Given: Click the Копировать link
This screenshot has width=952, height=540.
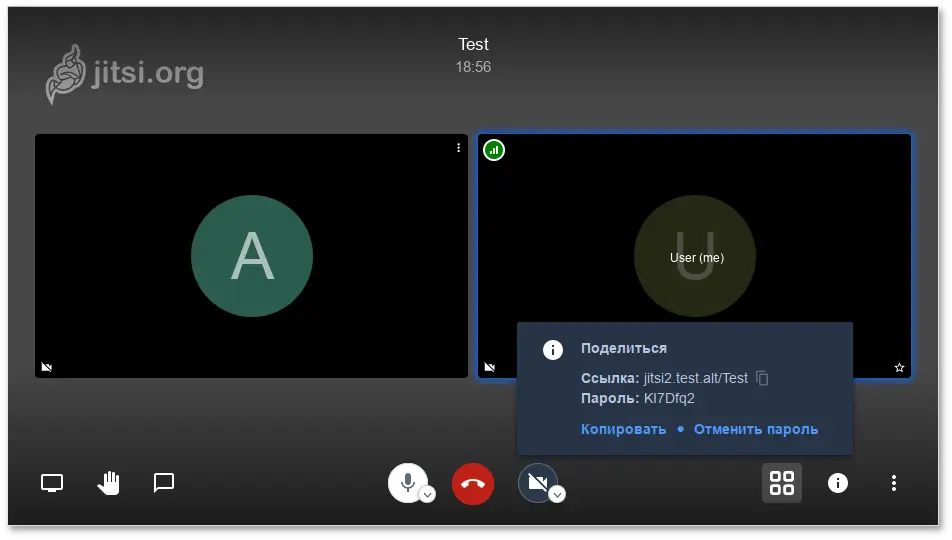Looking at the screenshot, I should (623, 429).
